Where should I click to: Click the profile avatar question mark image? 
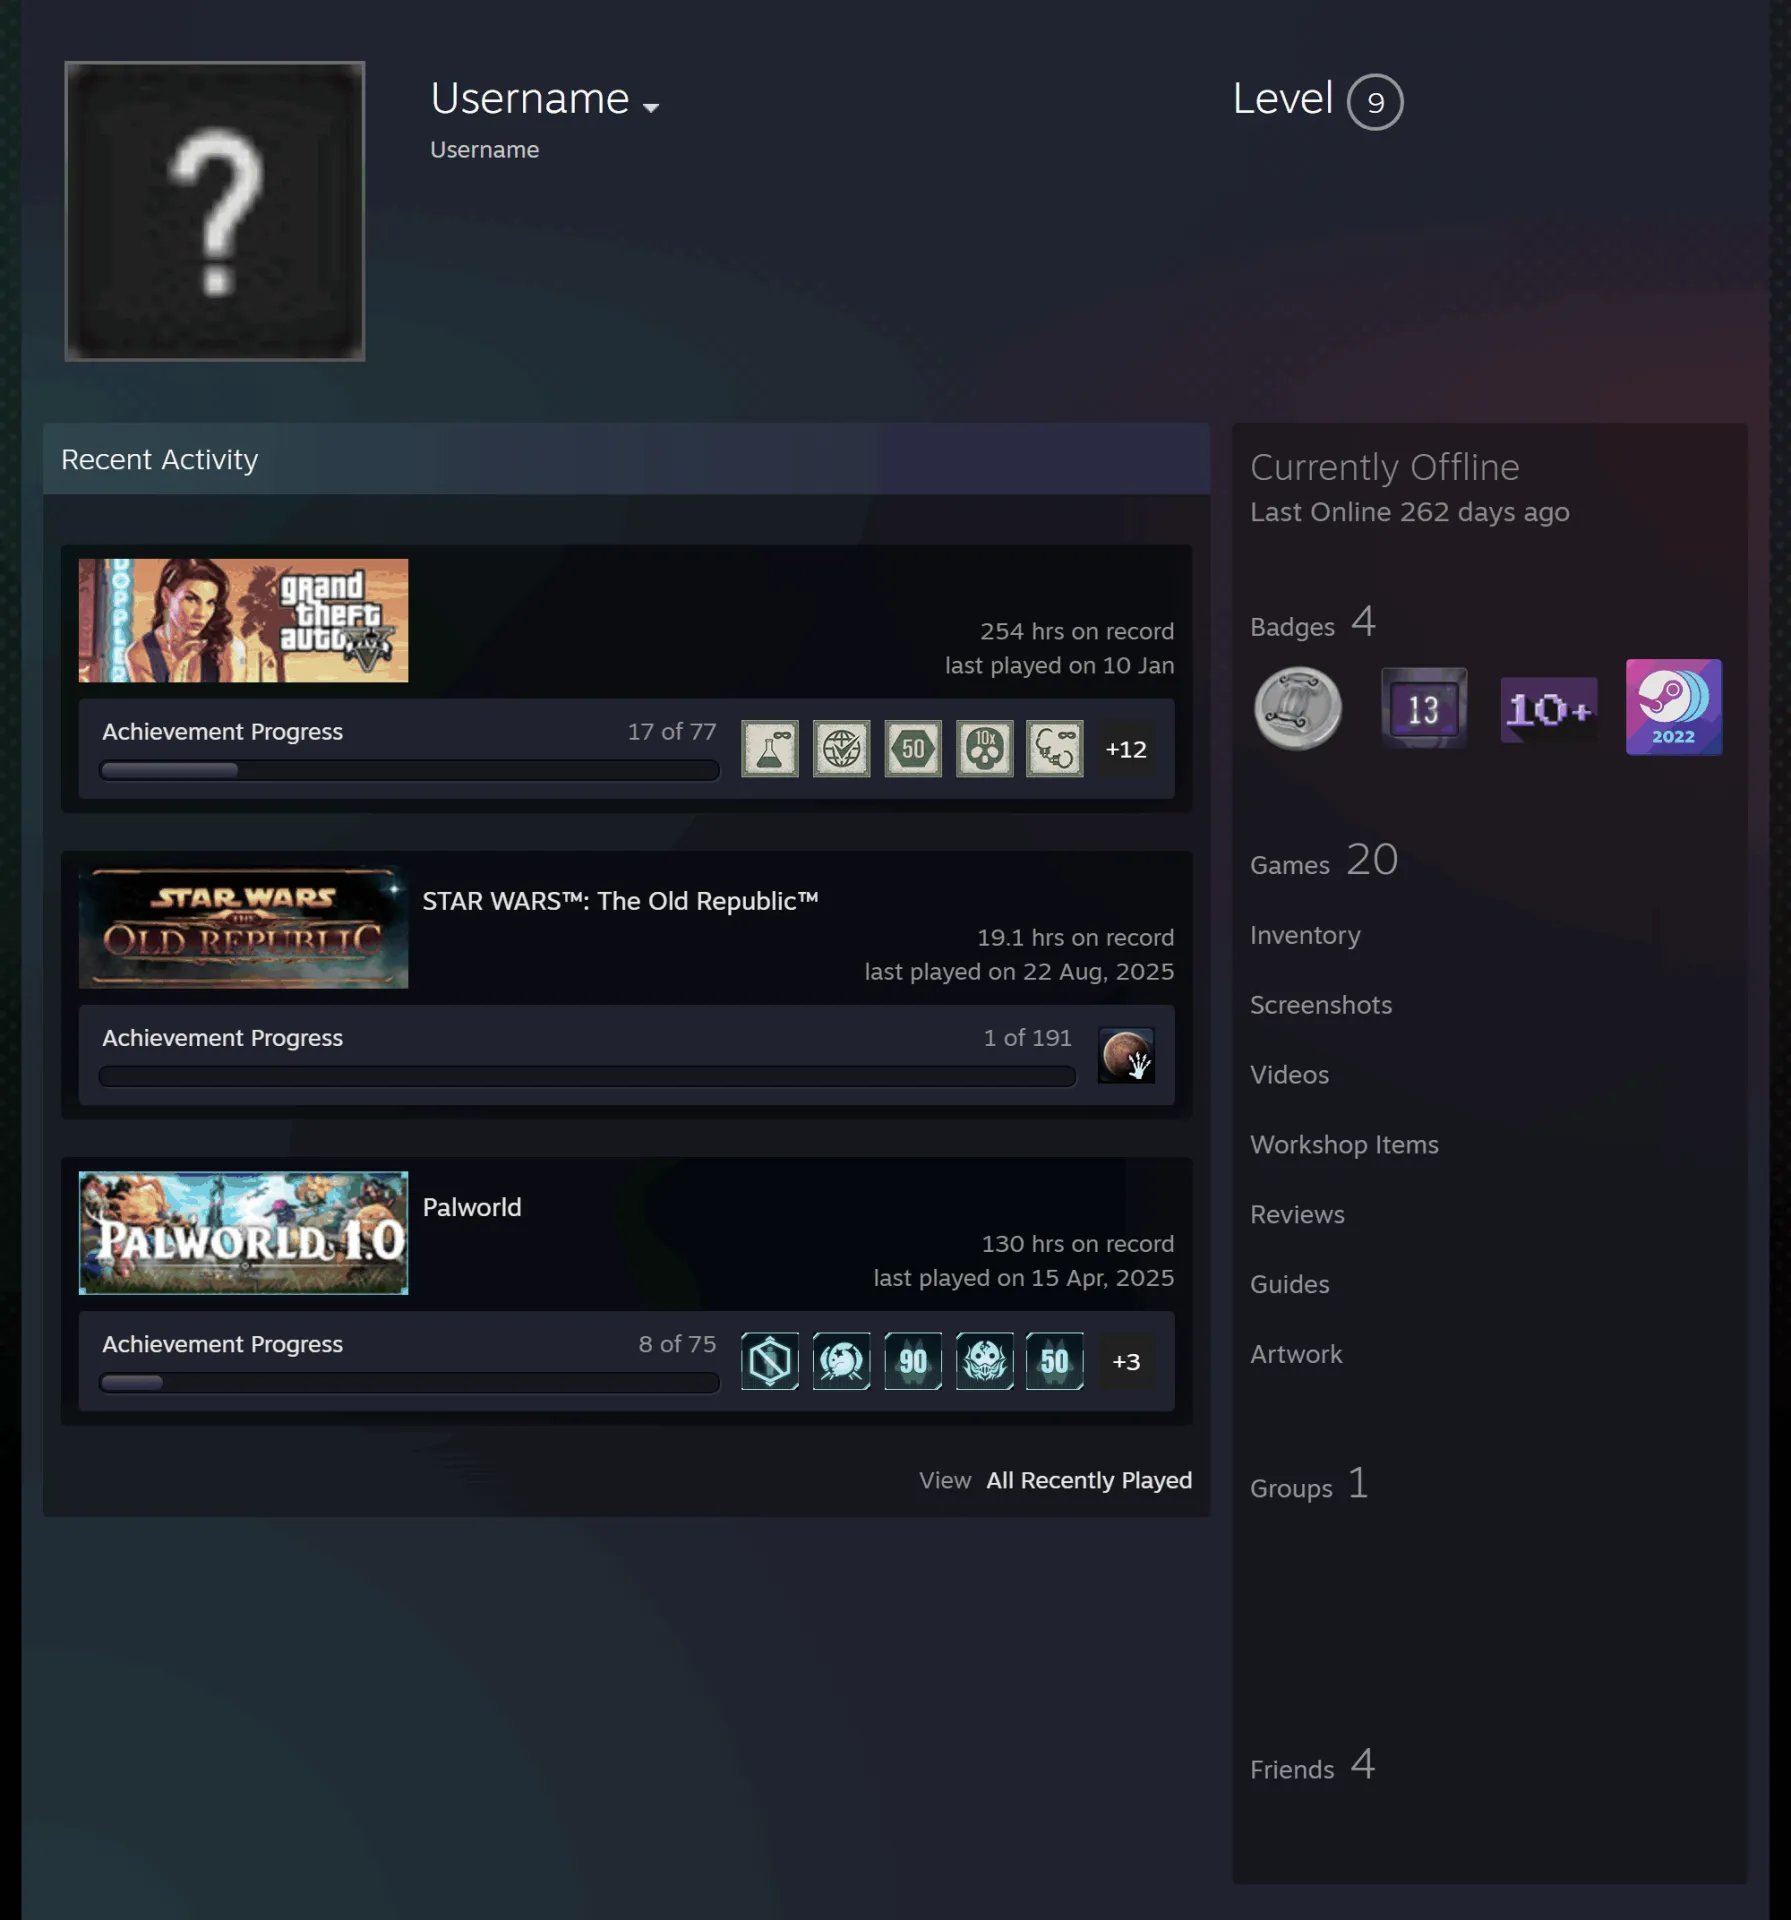click(x=215, y=211)
